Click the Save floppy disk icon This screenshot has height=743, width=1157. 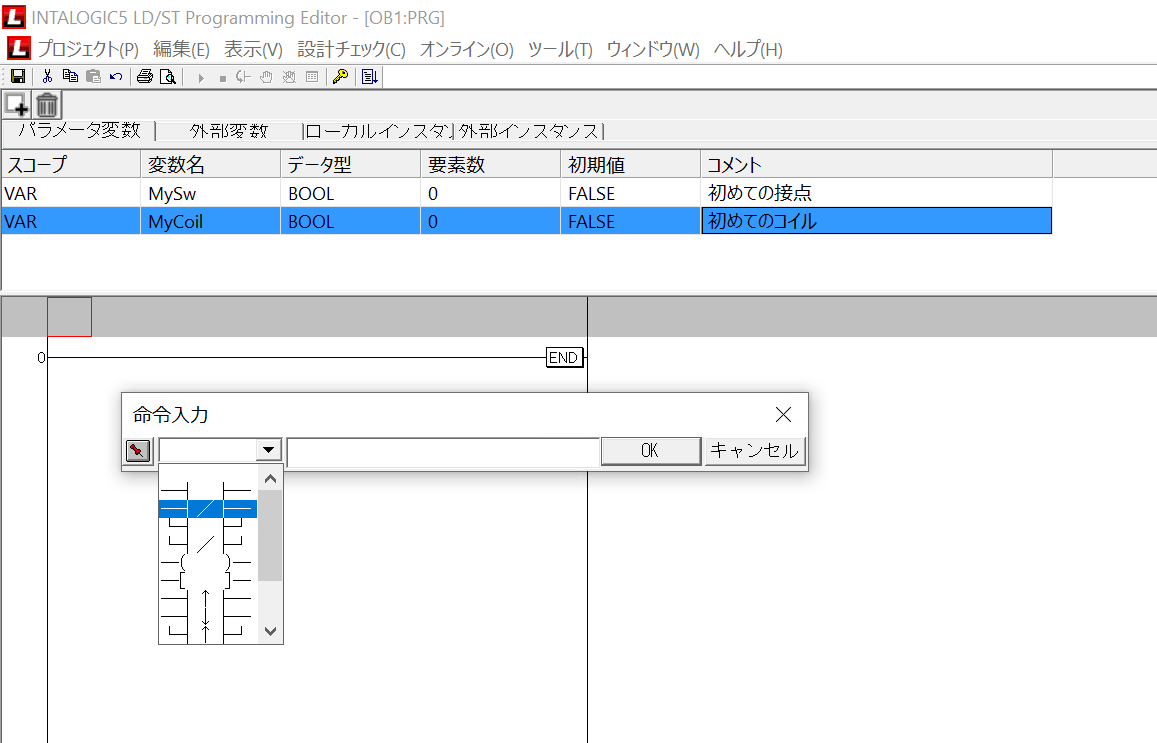coord(17,76)
